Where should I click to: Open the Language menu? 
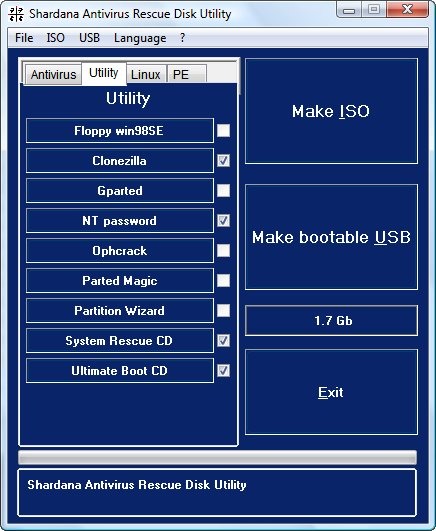(x=140, y=38)
